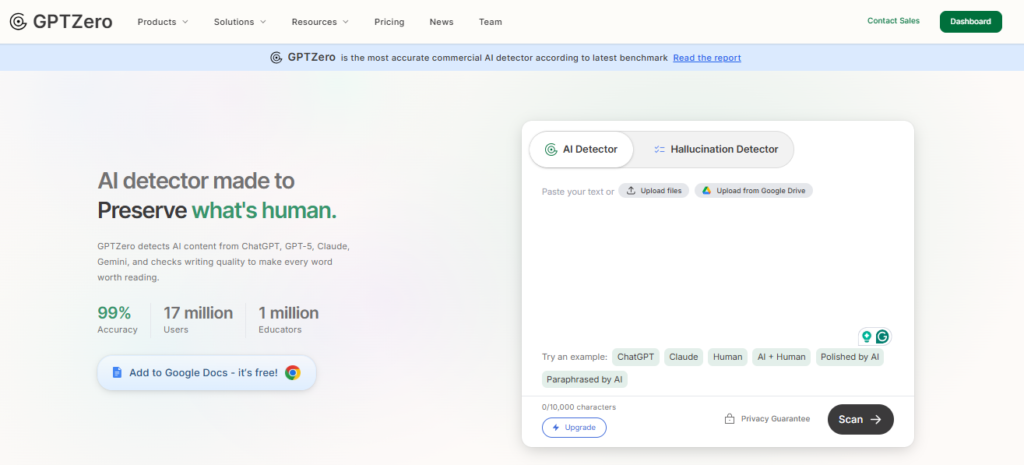Open the Team page

point(490,22)
